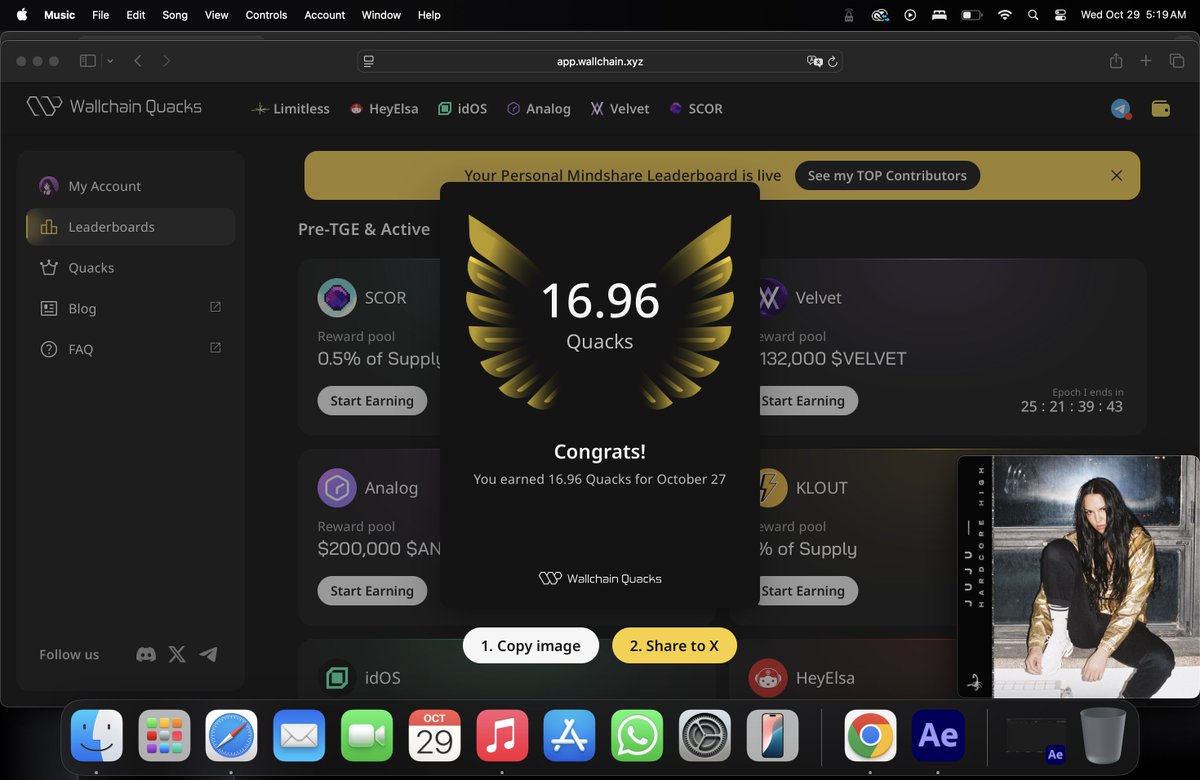Open System Settings from the Dock
This screenshot has width=1200, height=780.
point(705,736)
